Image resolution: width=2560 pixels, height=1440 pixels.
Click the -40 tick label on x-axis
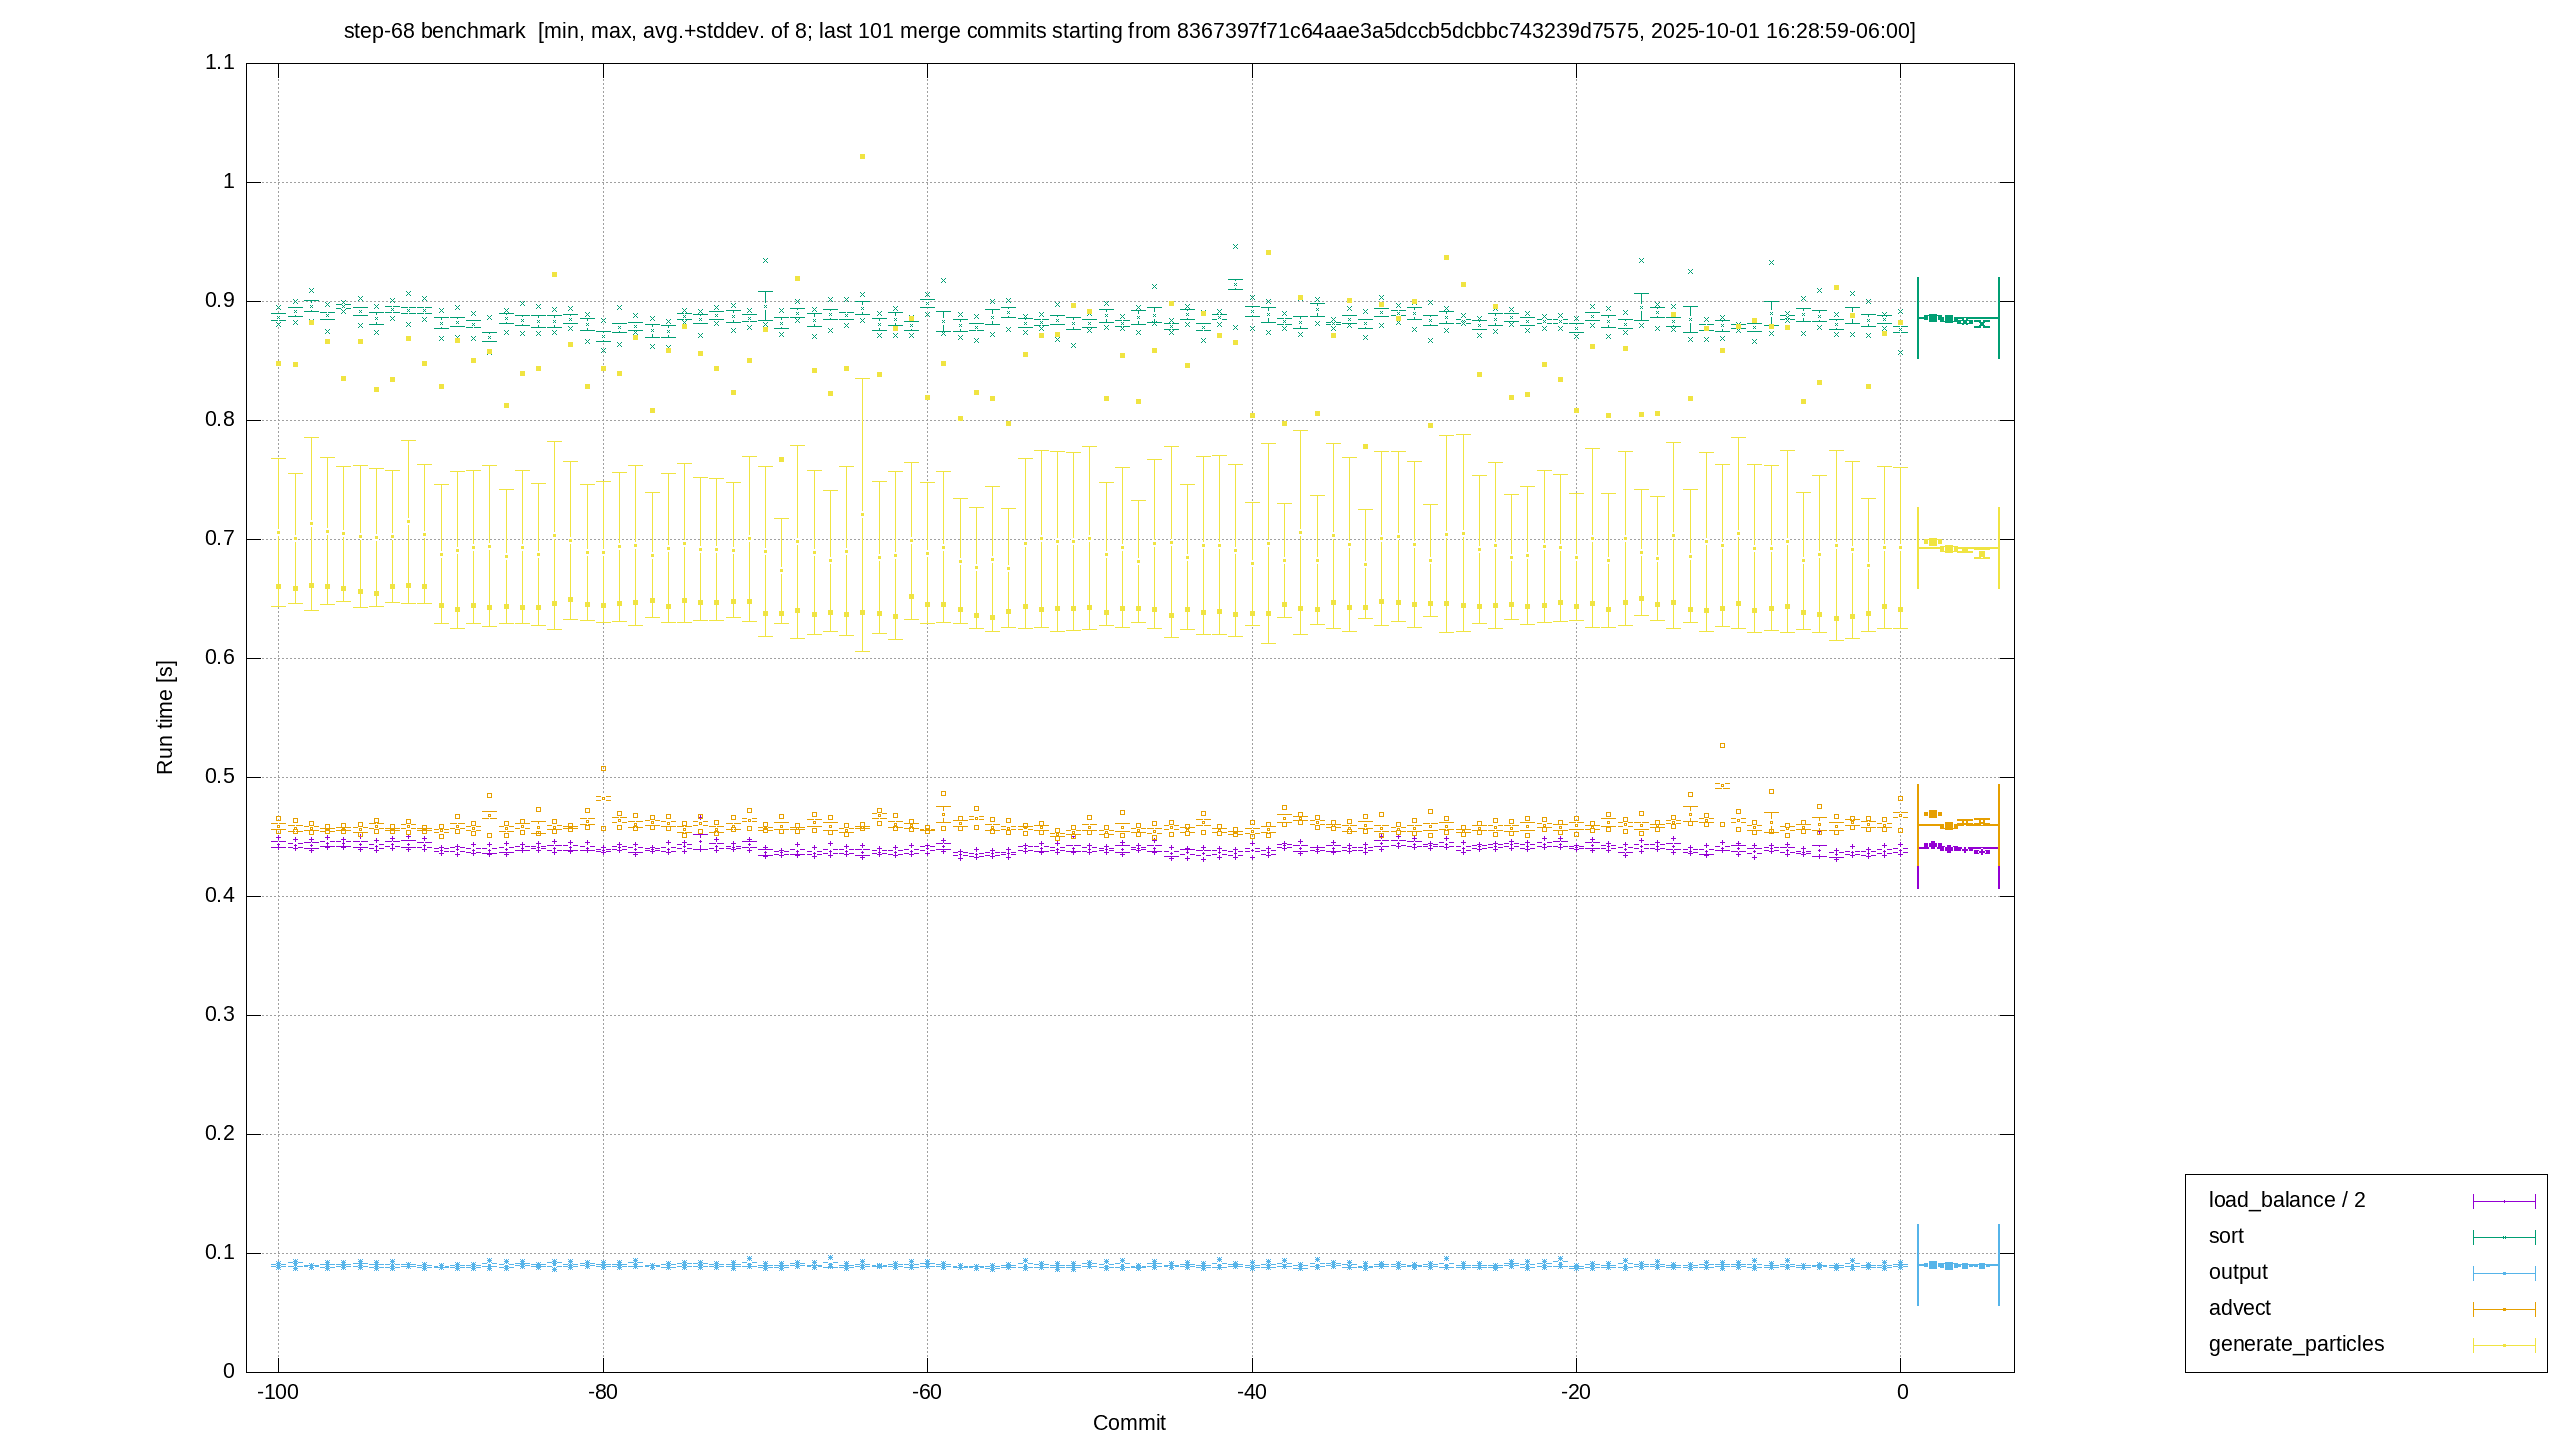coord(1252,1392)
